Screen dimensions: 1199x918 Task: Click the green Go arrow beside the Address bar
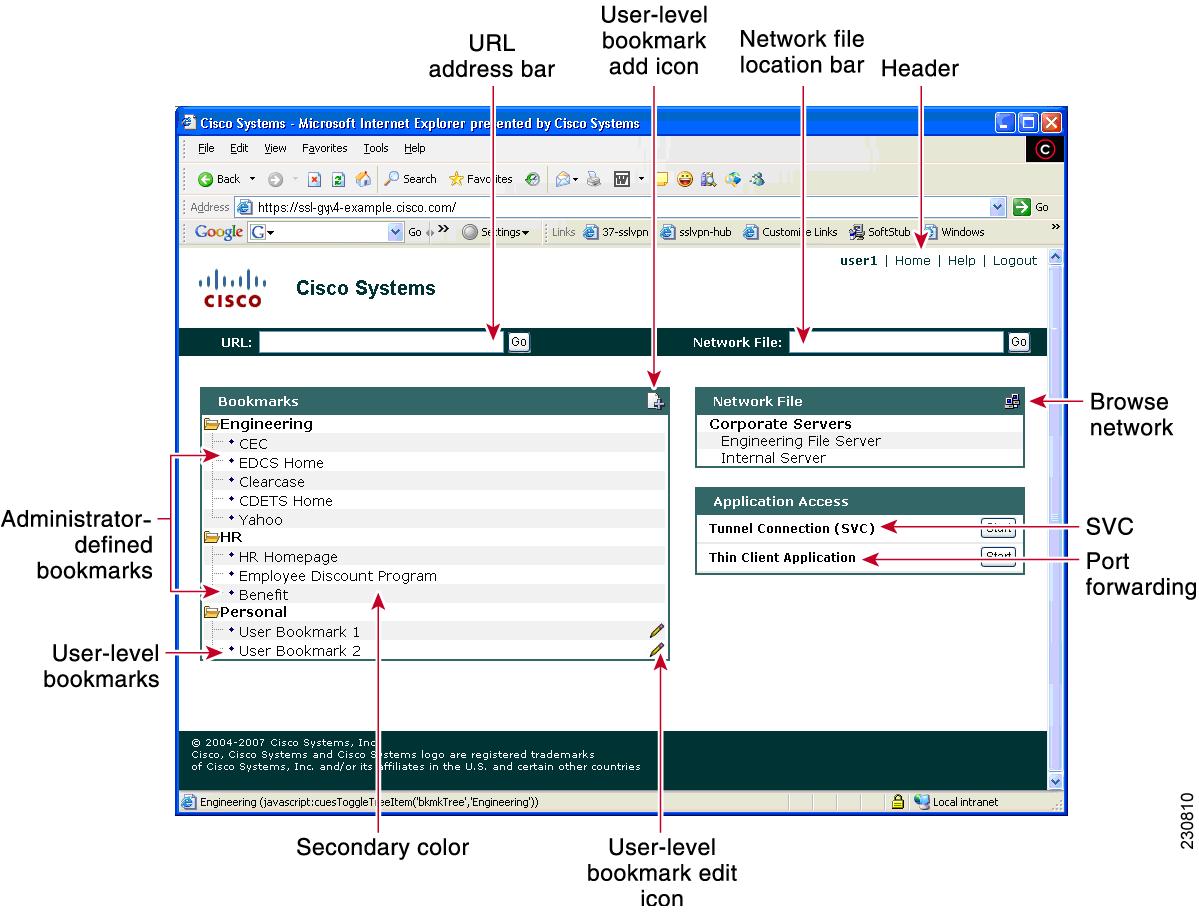point(1022,207)
